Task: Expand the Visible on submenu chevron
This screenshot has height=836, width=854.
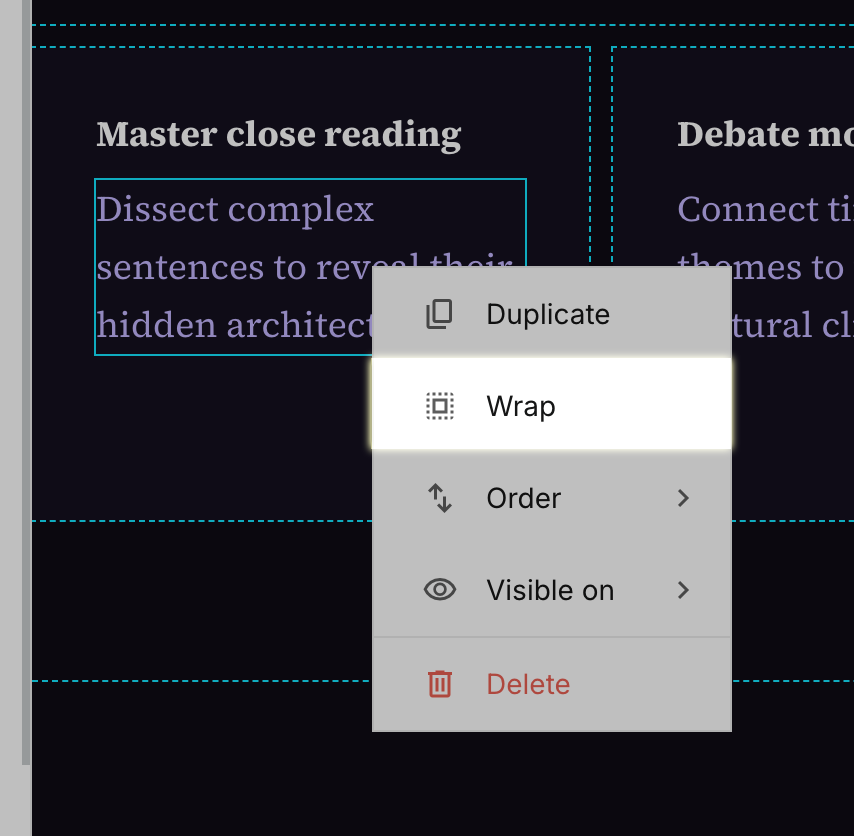Action: (x=683, y=590)
